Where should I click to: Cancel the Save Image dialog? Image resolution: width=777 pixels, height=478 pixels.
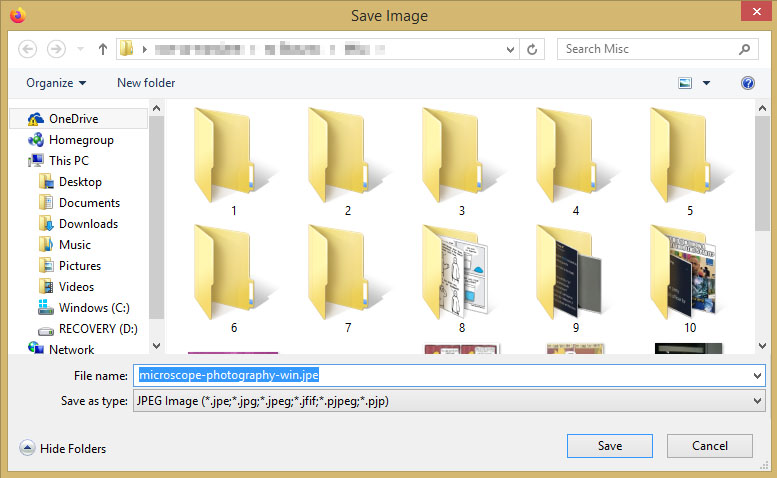(x=710, y=446)
